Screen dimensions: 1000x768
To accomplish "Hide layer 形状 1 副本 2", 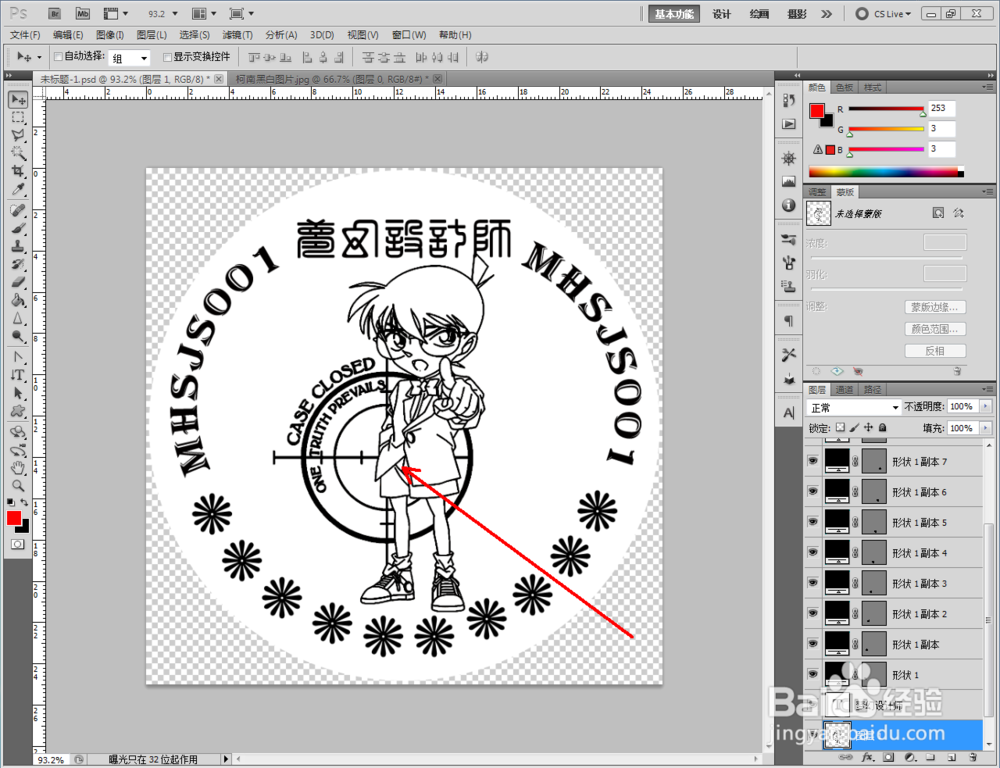I will 812,614.
